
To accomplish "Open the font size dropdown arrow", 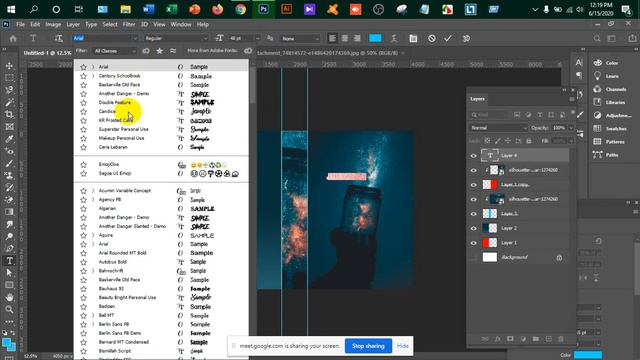I will [x=258, y=38].
